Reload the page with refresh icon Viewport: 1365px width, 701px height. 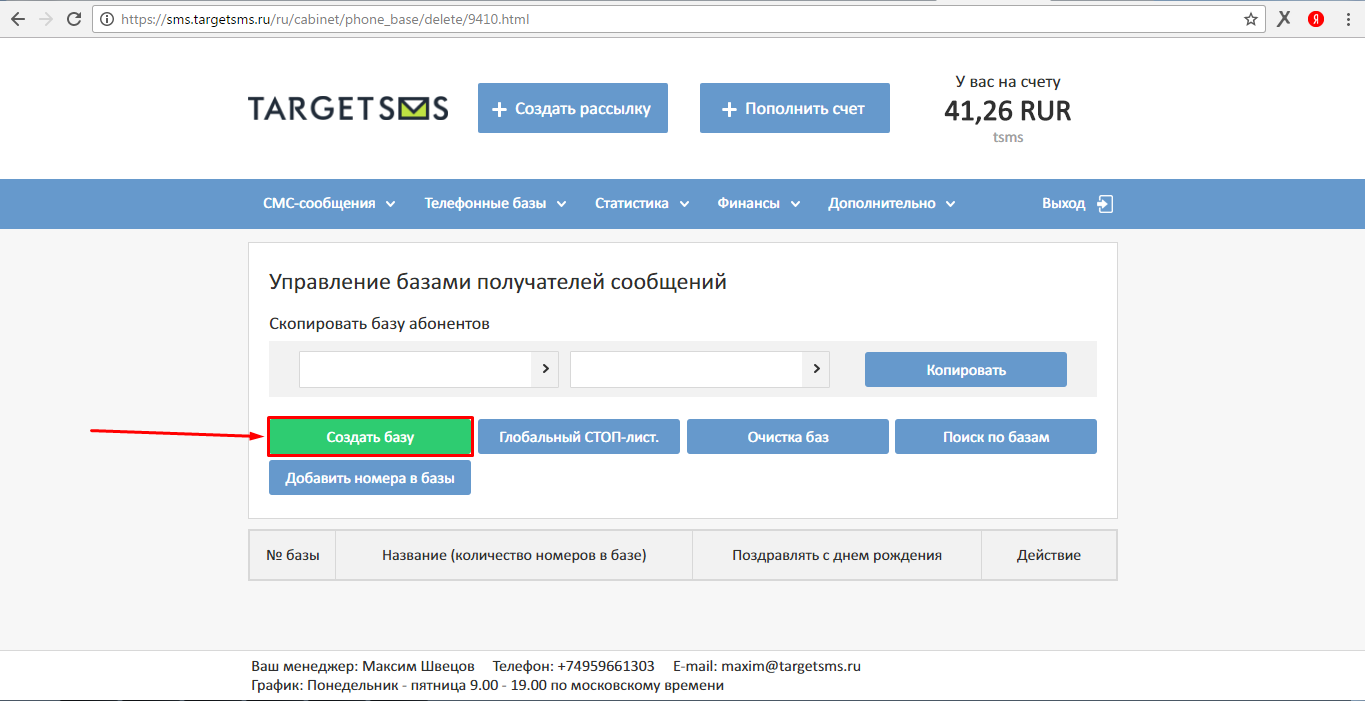(x=74, y=19)
